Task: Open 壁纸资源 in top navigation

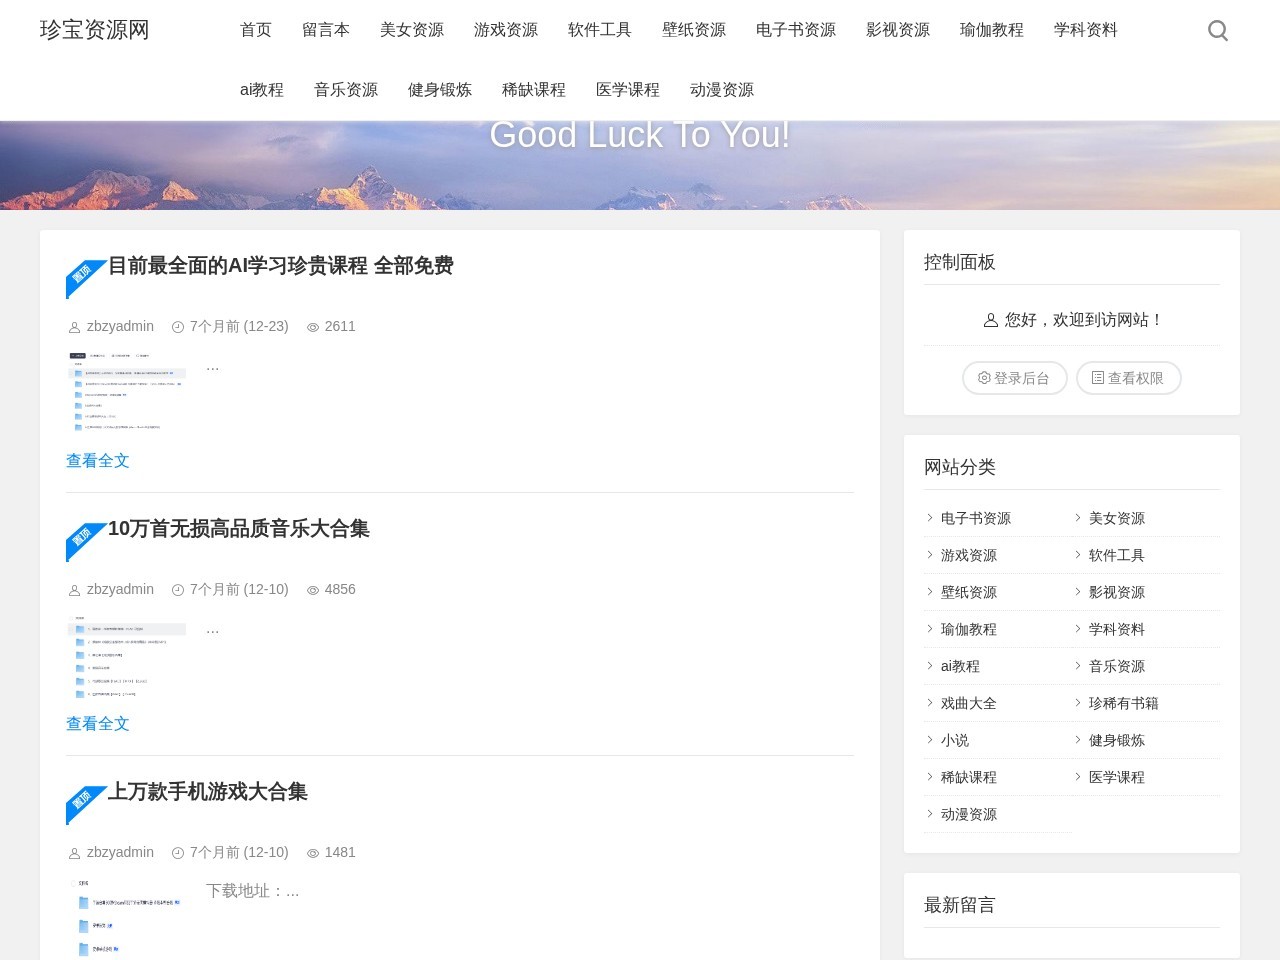Action: click(694, 30)
